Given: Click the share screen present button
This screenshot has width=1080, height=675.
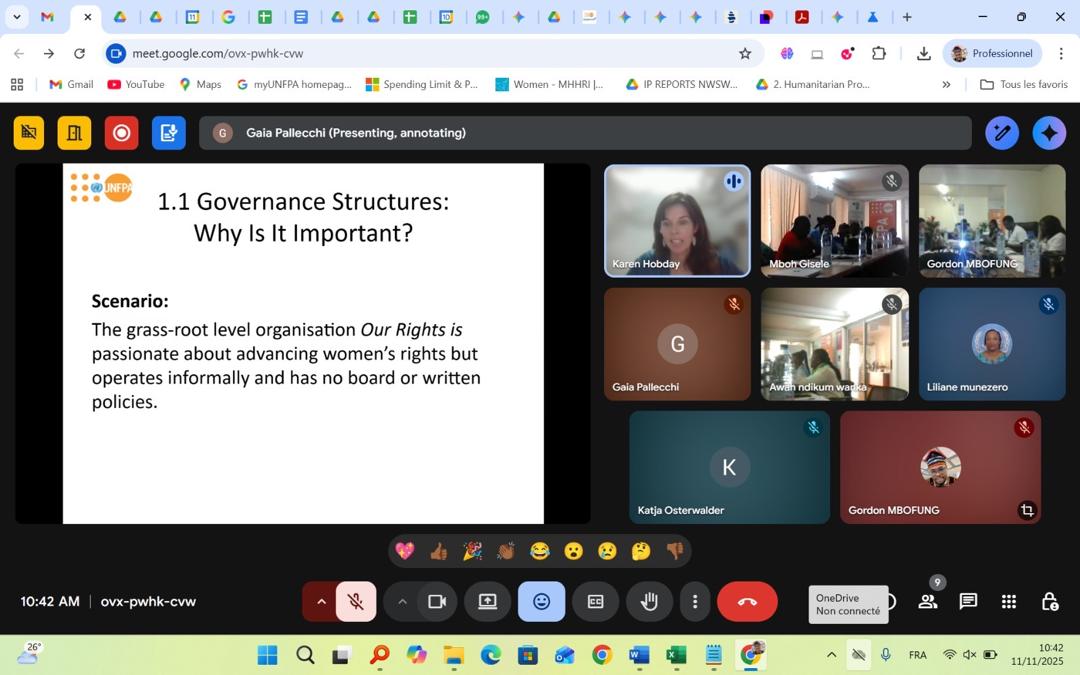Looking at the screenshot, I should tap(488, 601).
